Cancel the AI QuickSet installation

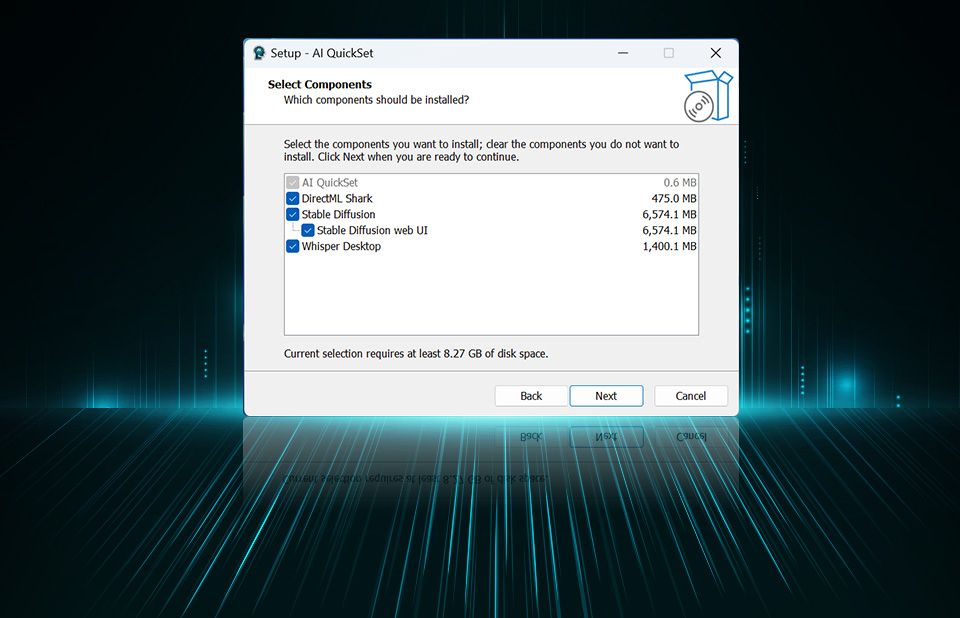point(691,396)
